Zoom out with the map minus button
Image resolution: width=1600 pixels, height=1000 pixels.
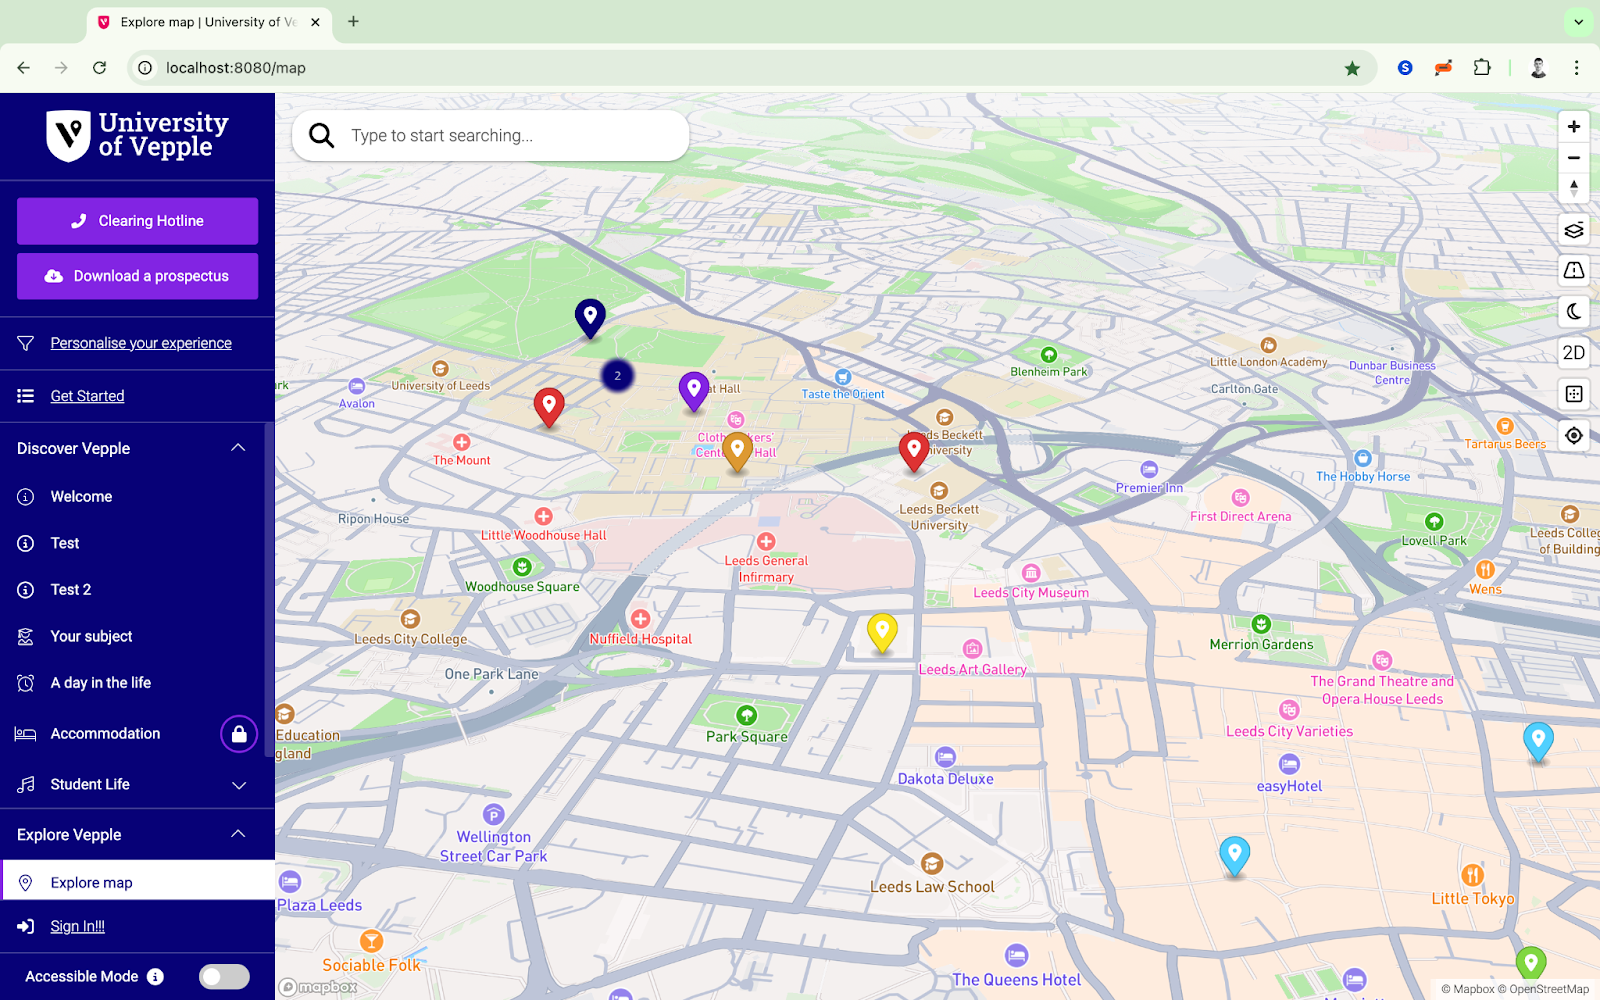[1573, 157]
